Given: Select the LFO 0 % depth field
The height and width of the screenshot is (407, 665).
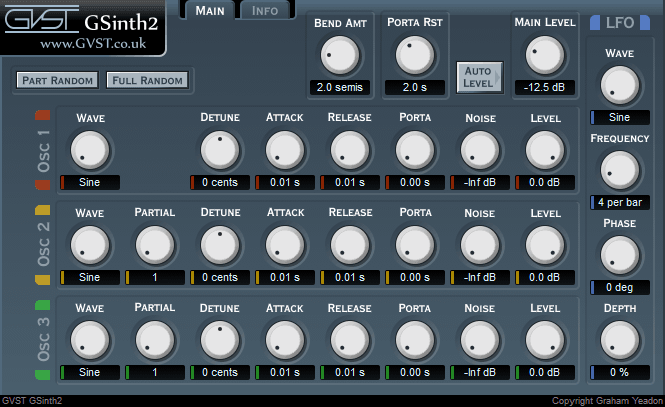Looking at the screenshot, I should 620,372.
